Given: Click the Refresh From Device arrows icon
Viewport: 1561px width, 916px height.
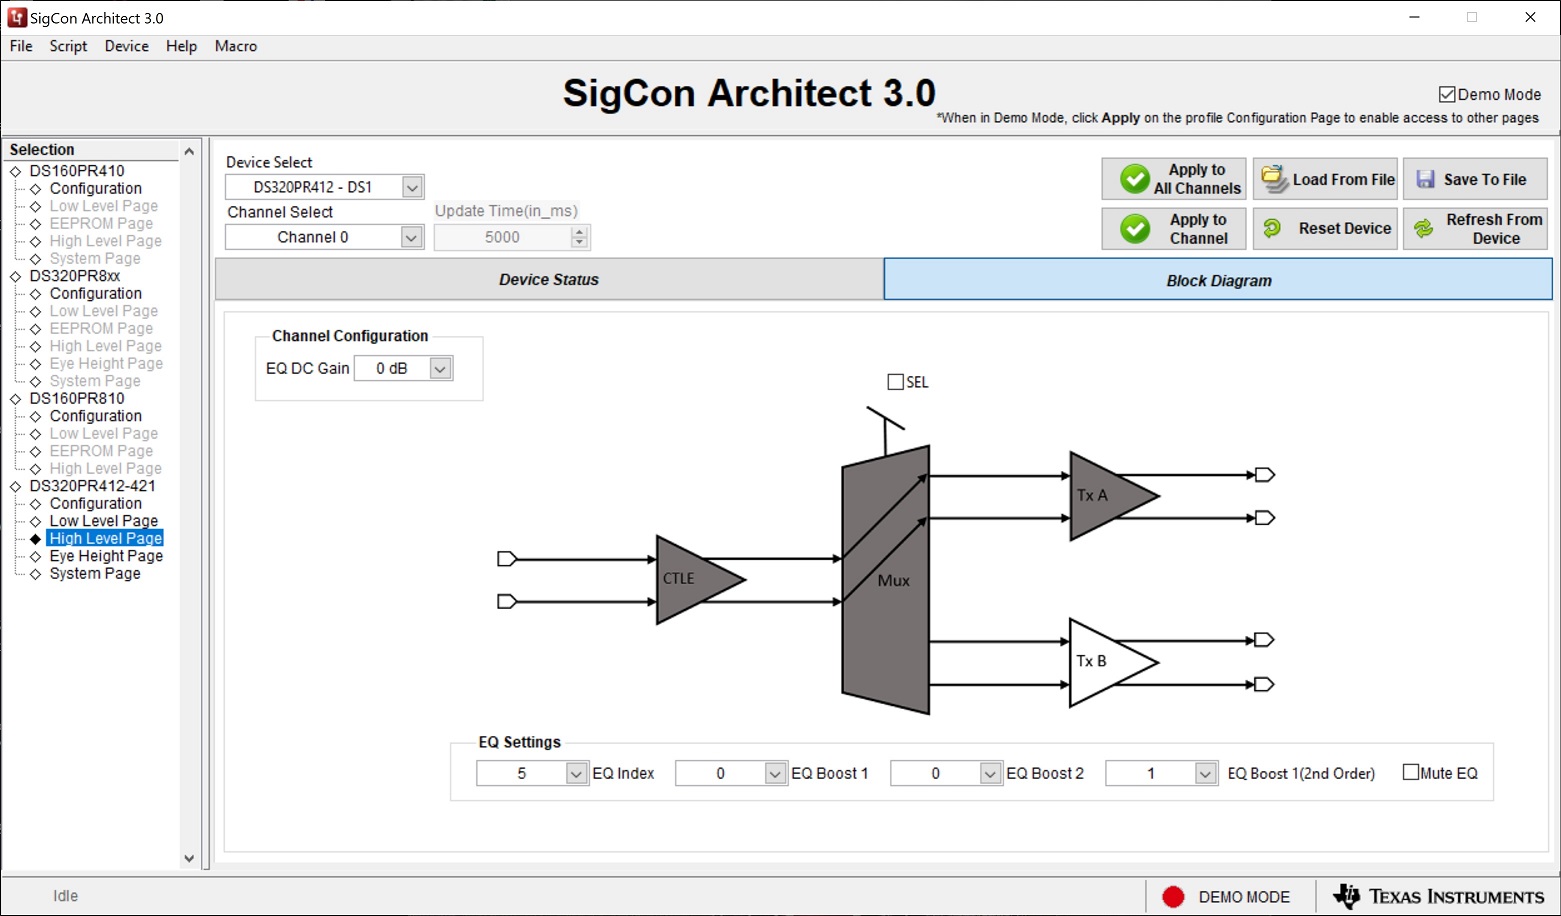Looking at the screenshot, I should (x=1423, y=229).
